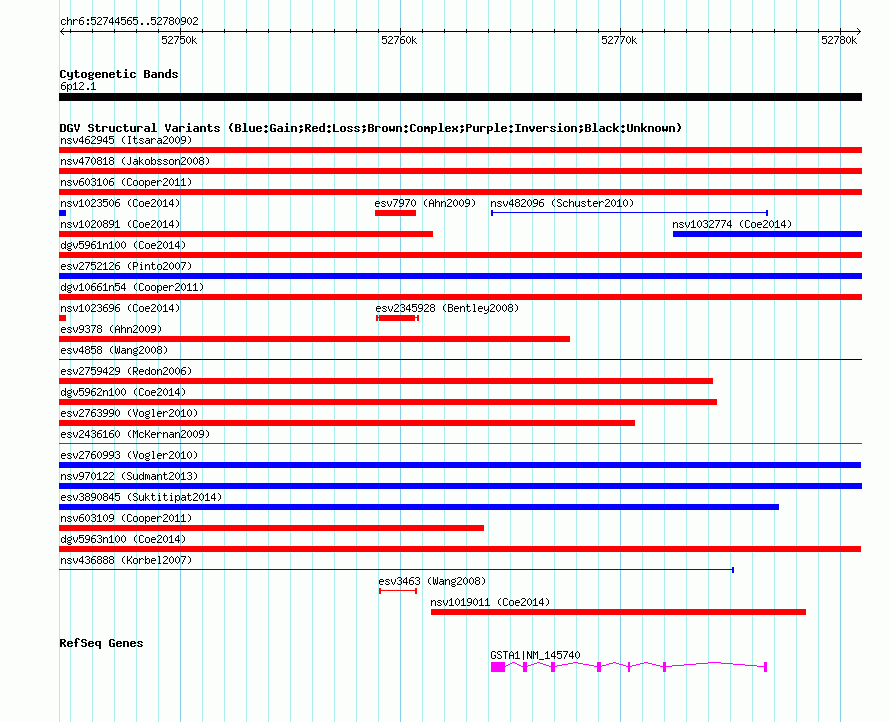Open nsv603109 (Cooper2011) label

point(126,518)
